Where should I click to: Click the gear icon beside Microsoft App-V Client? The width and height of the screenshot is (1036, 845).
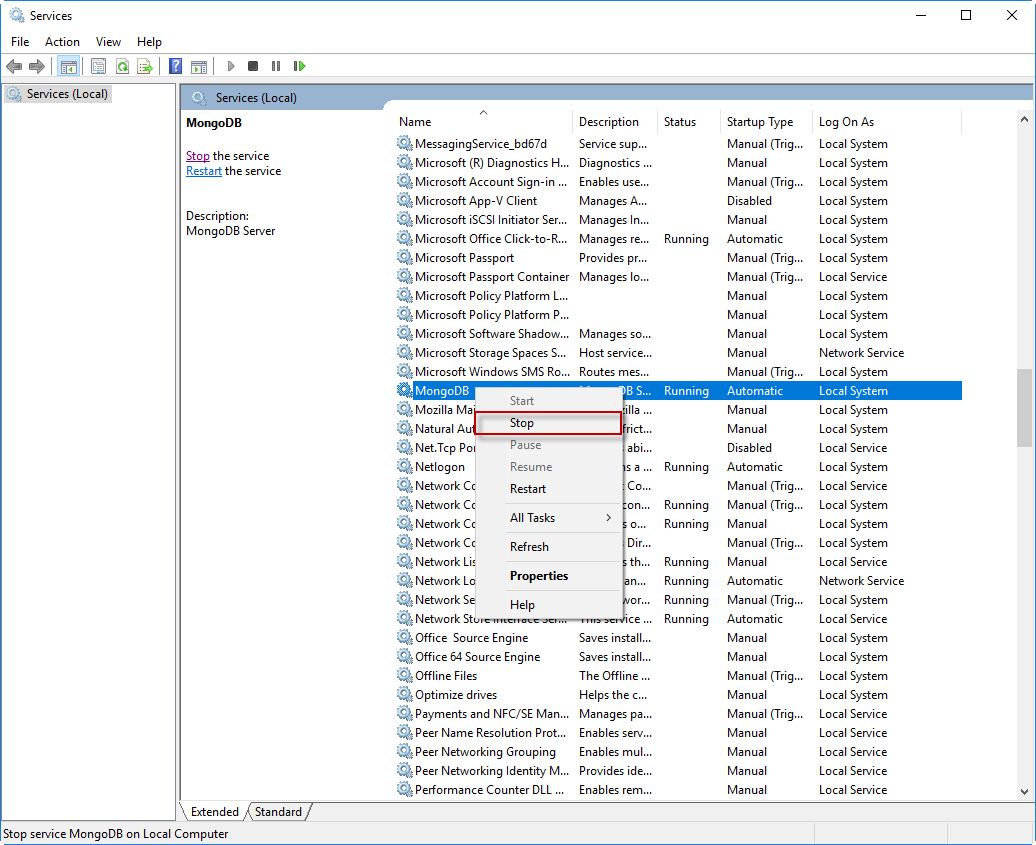click(404, 200)
